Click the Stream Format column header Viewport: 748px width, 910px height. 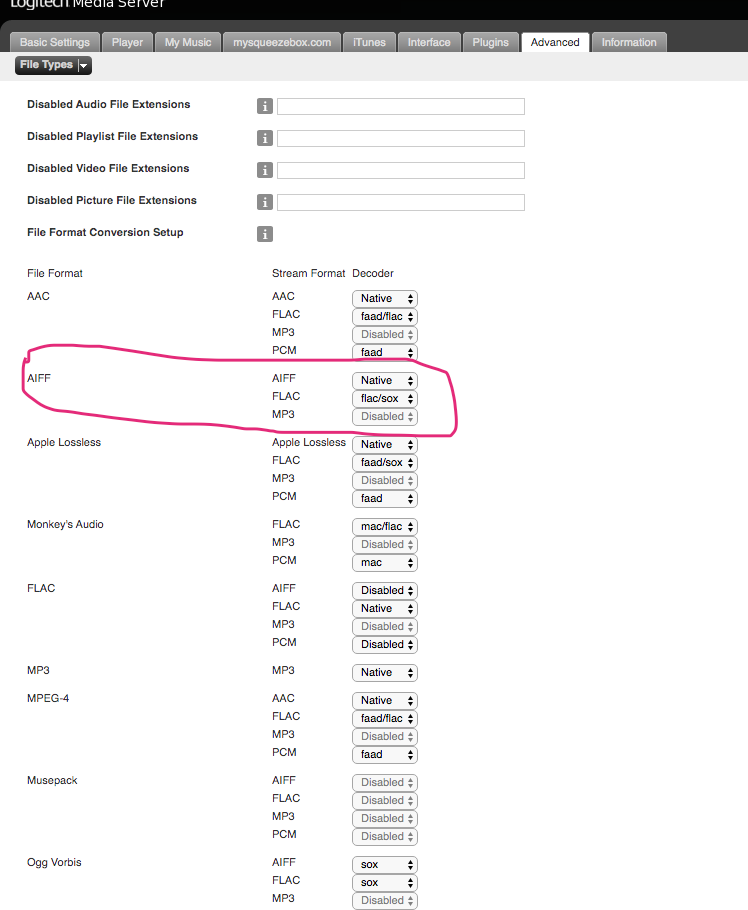point(308,273)
